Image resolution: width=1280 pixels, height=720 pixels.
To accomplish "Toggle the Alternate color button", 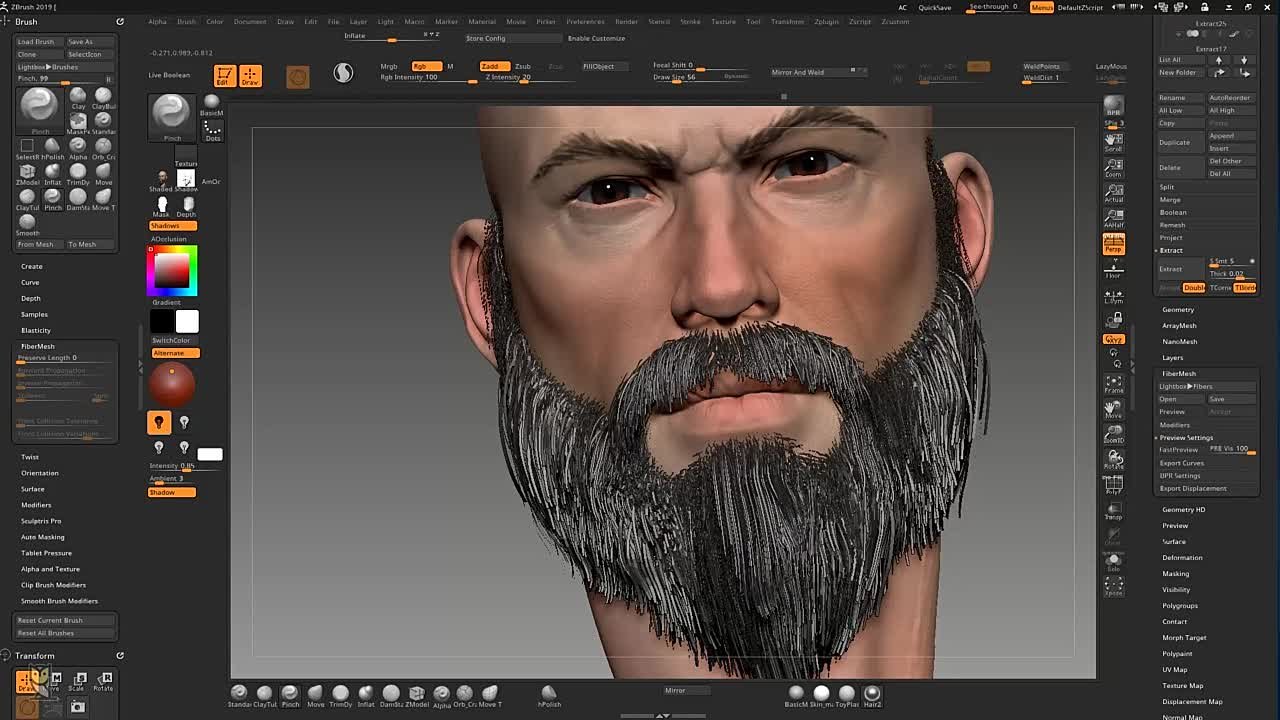I will click(x=175, y=353).
